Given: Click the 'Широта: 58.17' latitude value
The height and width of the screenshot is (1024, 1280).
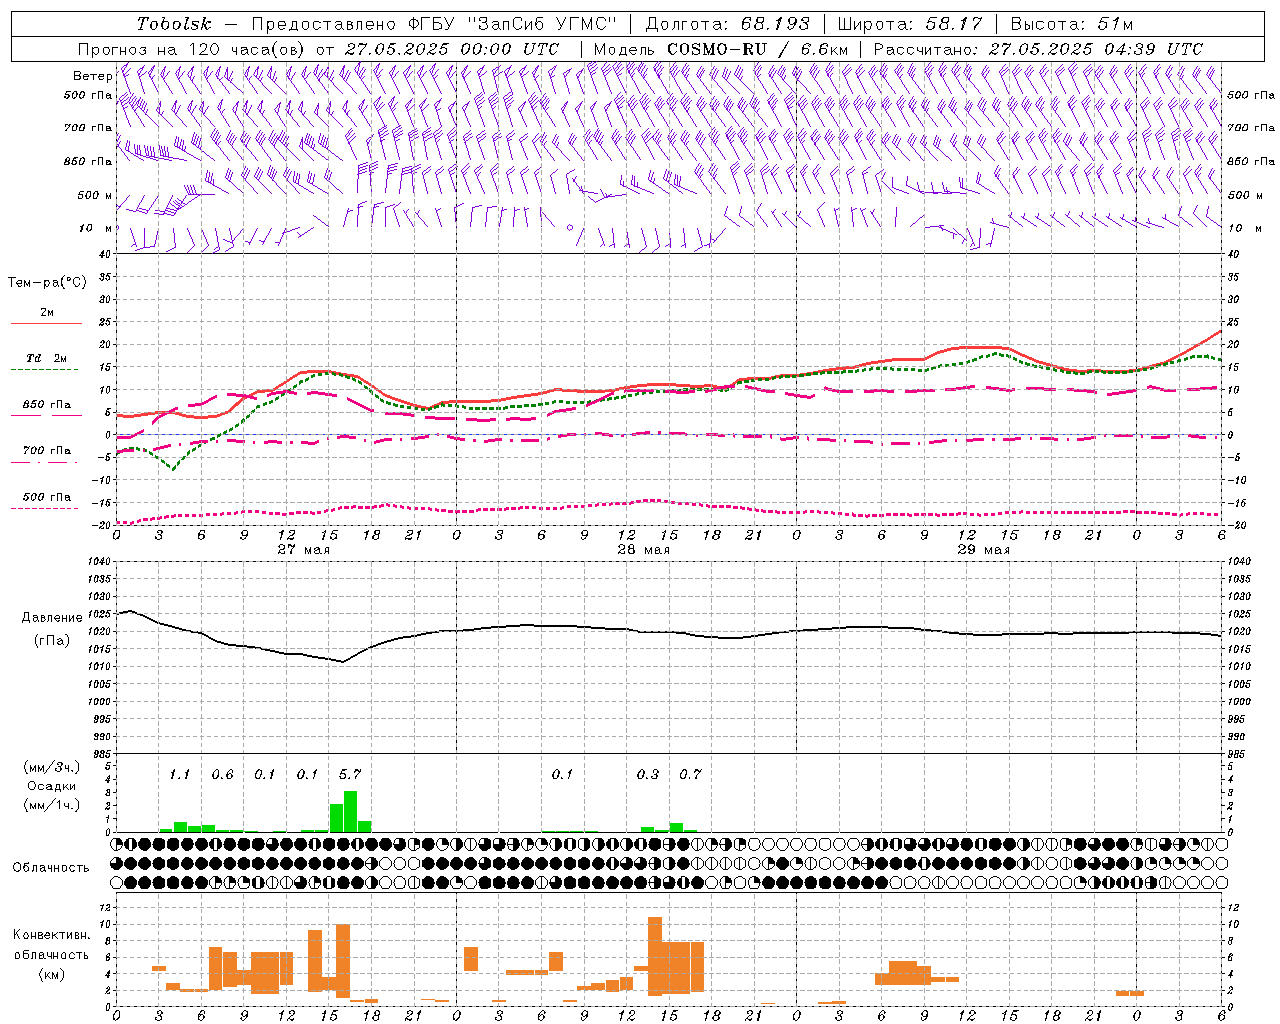Looking at the screenshot, I should [910, 24].
